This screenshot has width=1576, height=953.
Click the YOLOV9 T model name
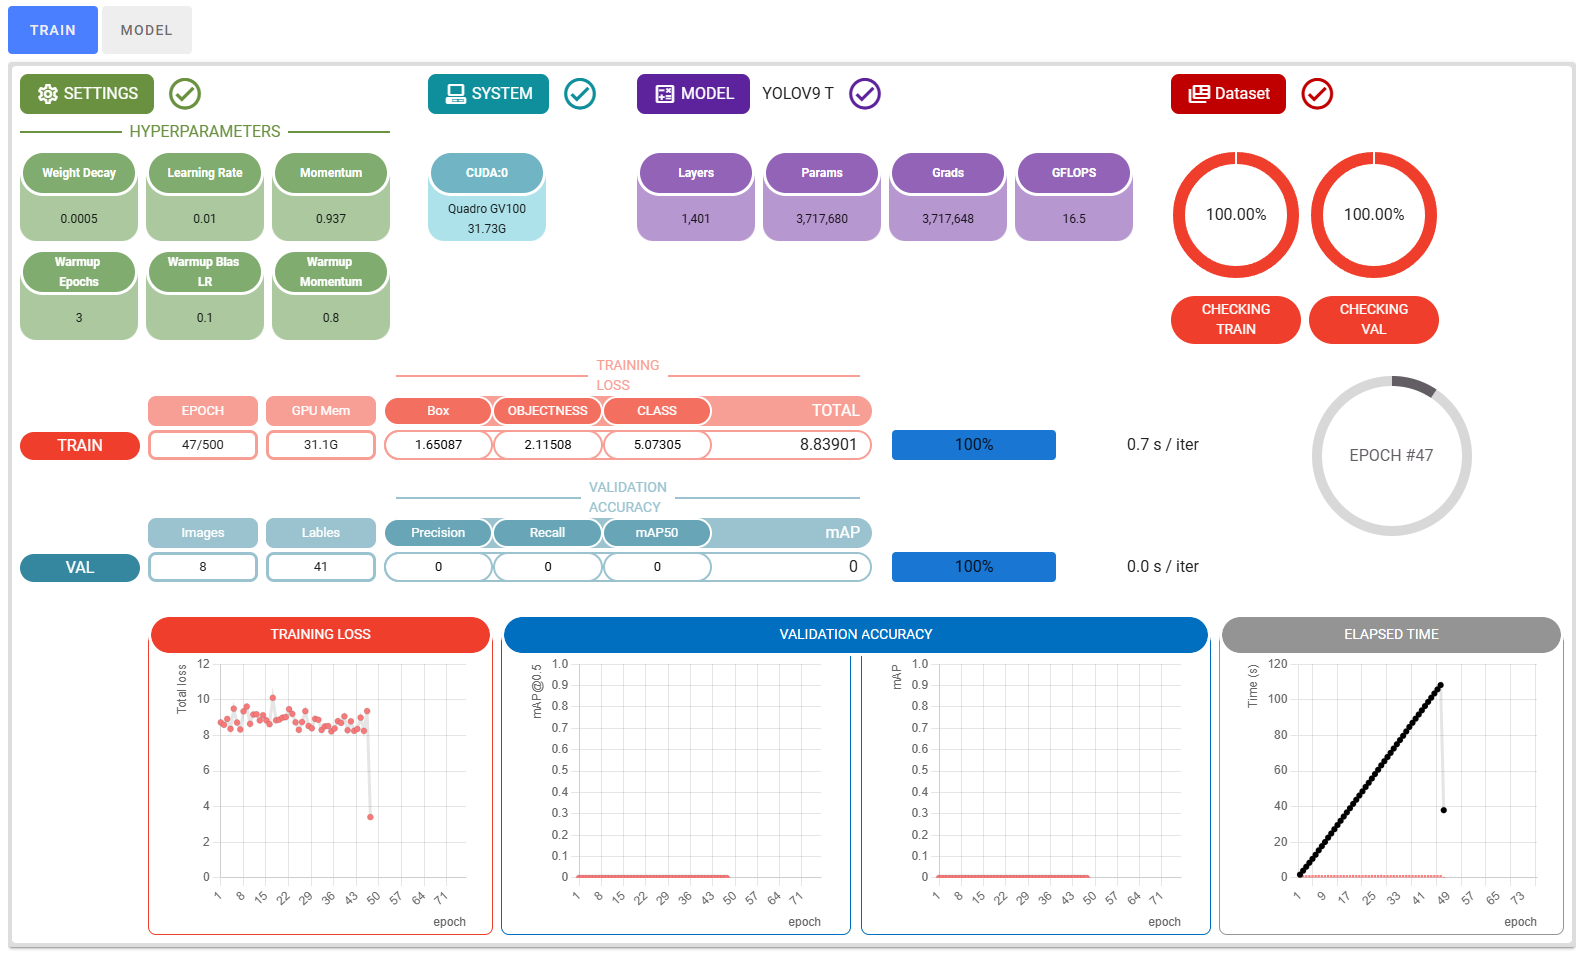[798, 94]
